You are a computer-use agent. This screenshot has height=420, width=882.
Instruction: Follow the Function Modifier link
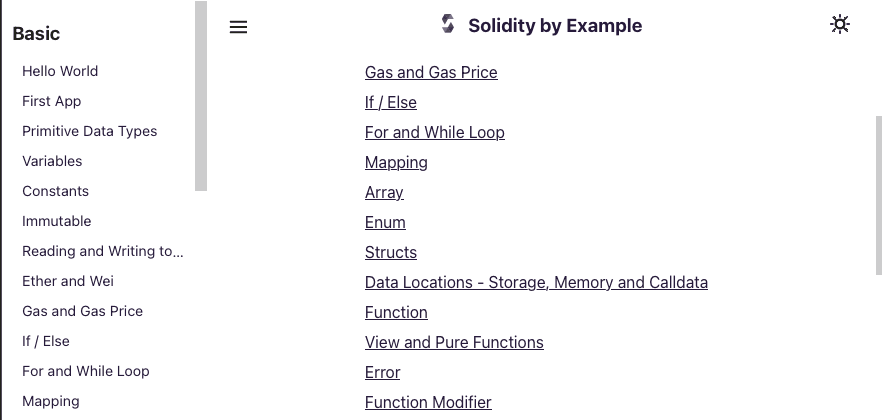point(428,403)
